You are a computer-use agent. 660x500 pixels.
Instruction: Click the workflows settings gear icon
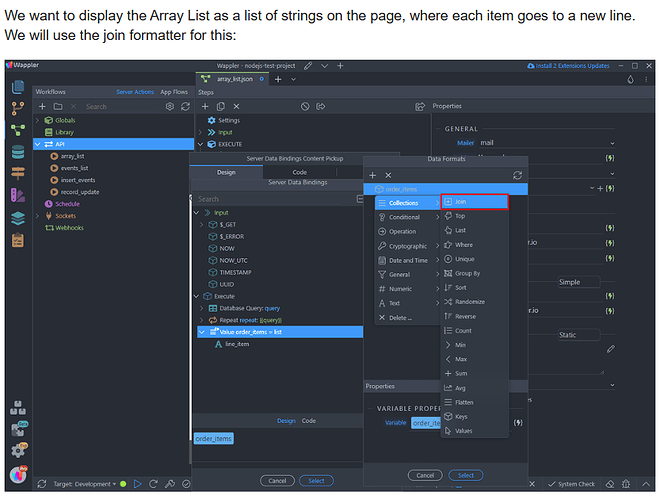pyautogui.click(x=170, y=106)
